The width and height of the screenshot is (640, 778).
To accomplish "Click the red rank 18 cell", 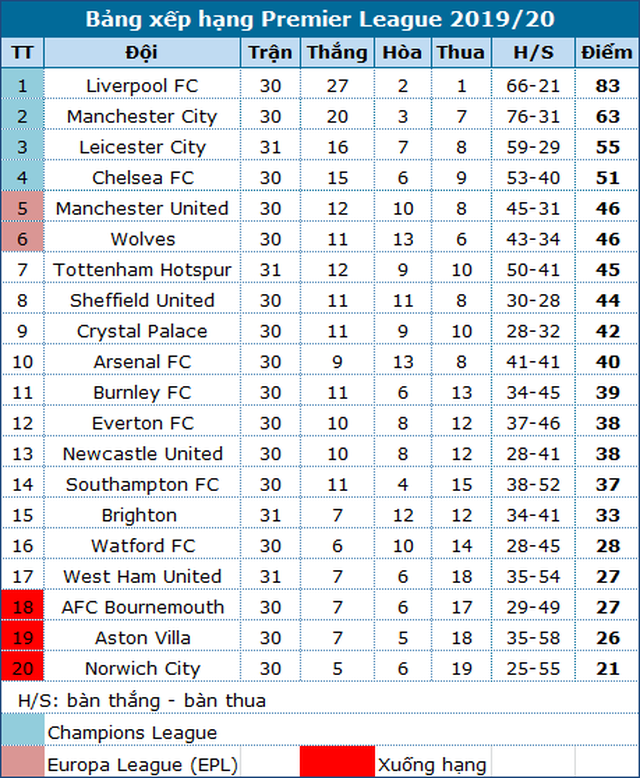I will coord(22,607).
